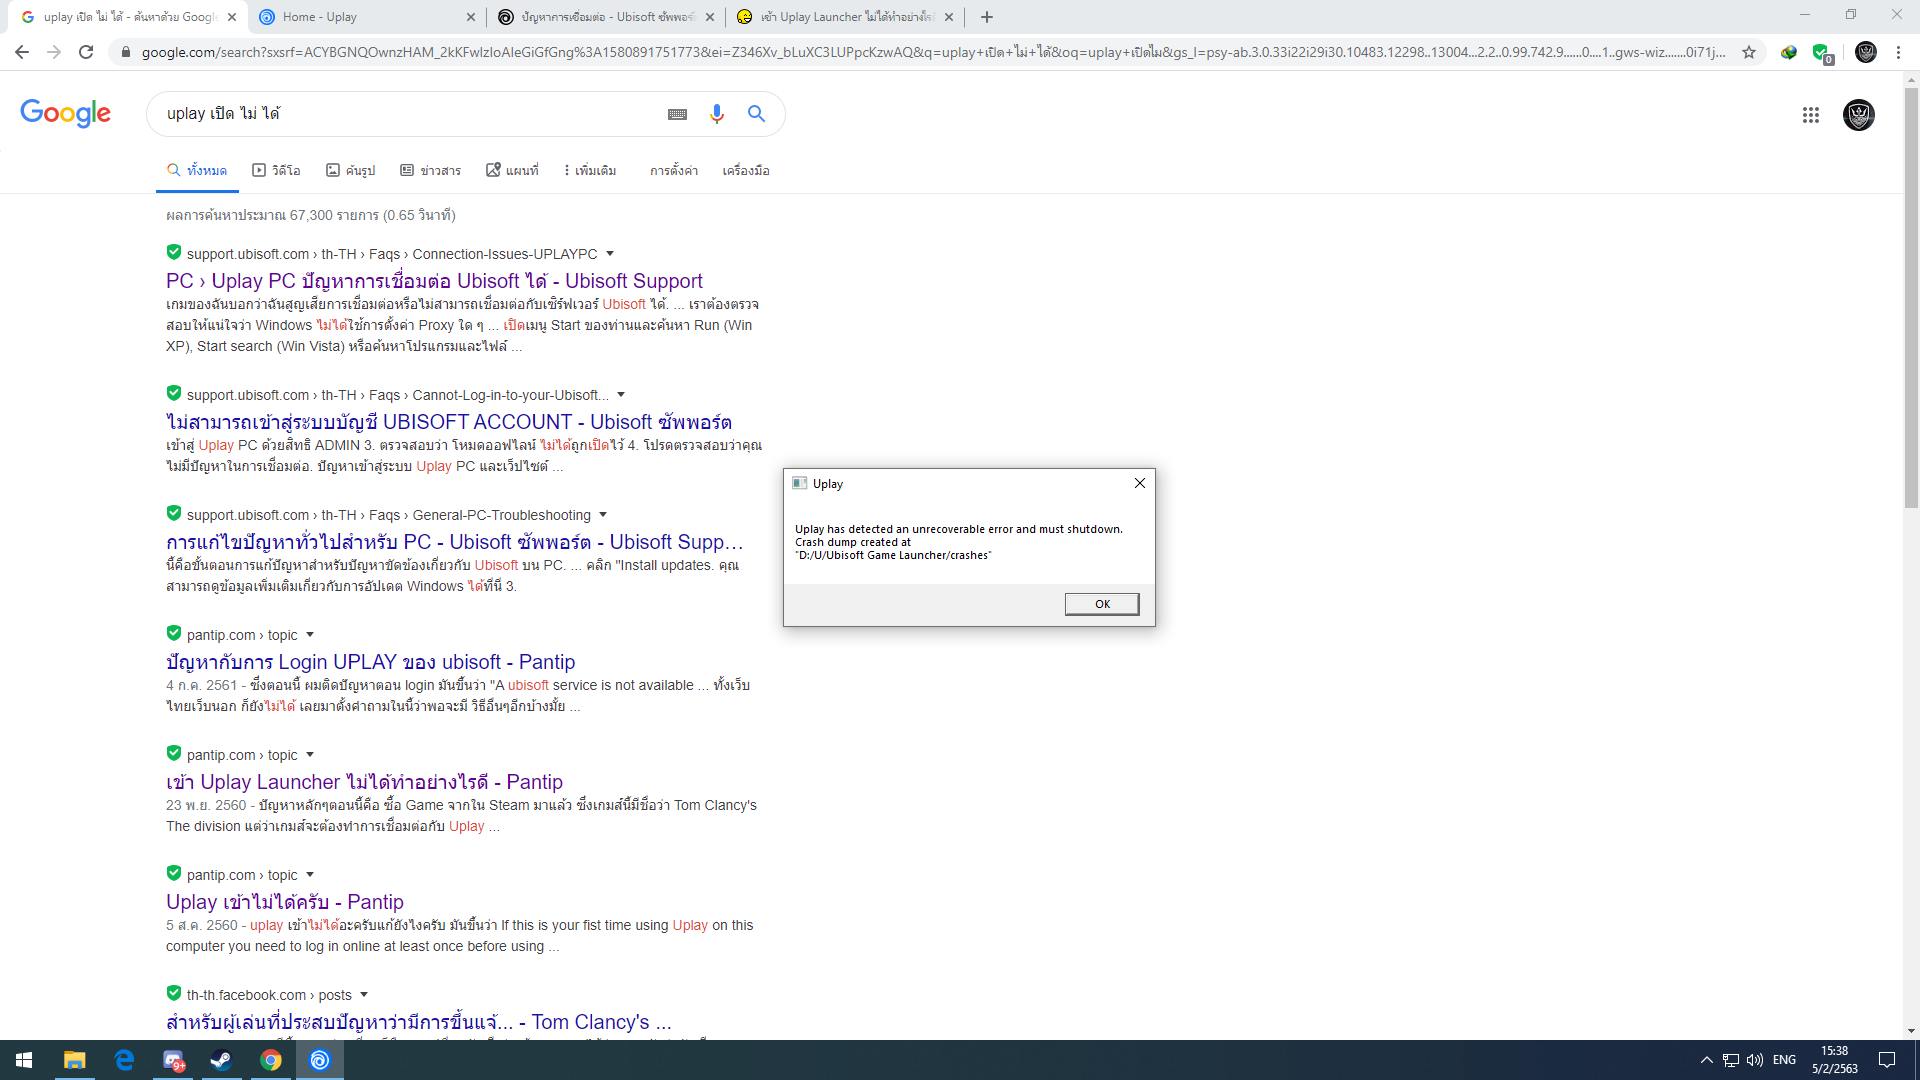The image size is (1920, 1080).
Task: Open the Tom Clancy's Facebook post result
Action: [418, 1022]
